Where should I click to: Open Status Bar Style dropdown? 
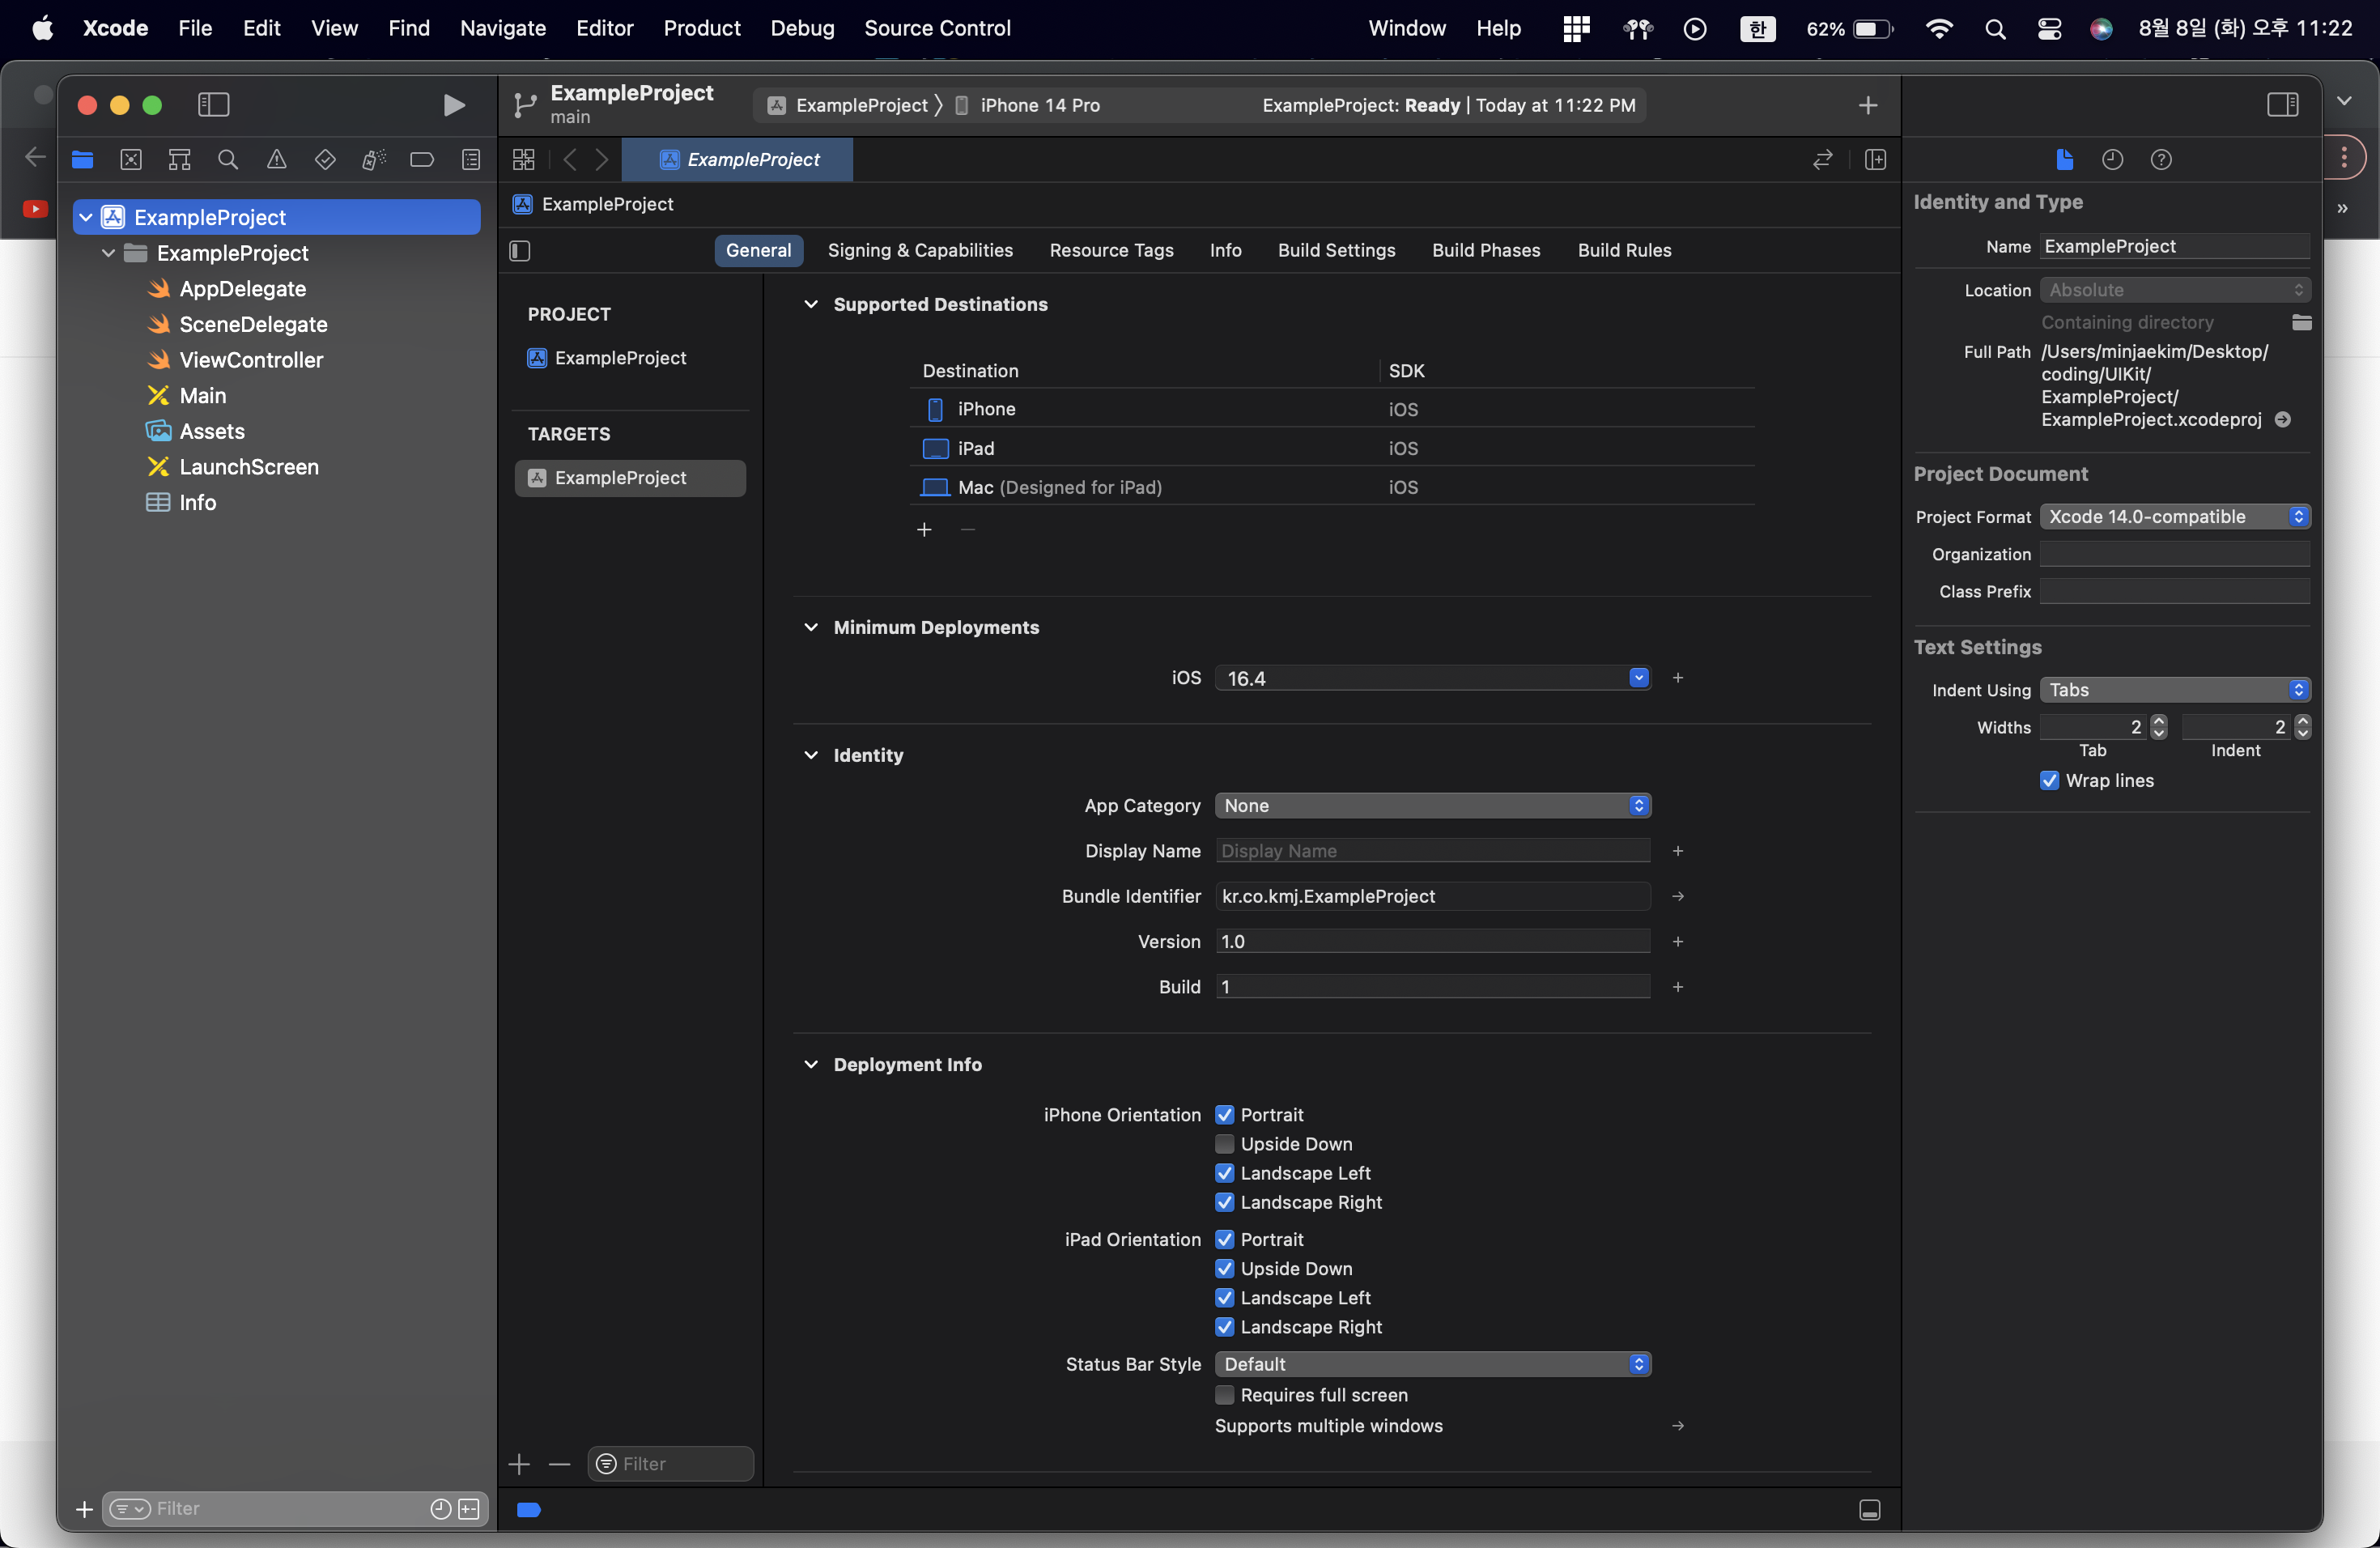[x=1432, y=1363]
